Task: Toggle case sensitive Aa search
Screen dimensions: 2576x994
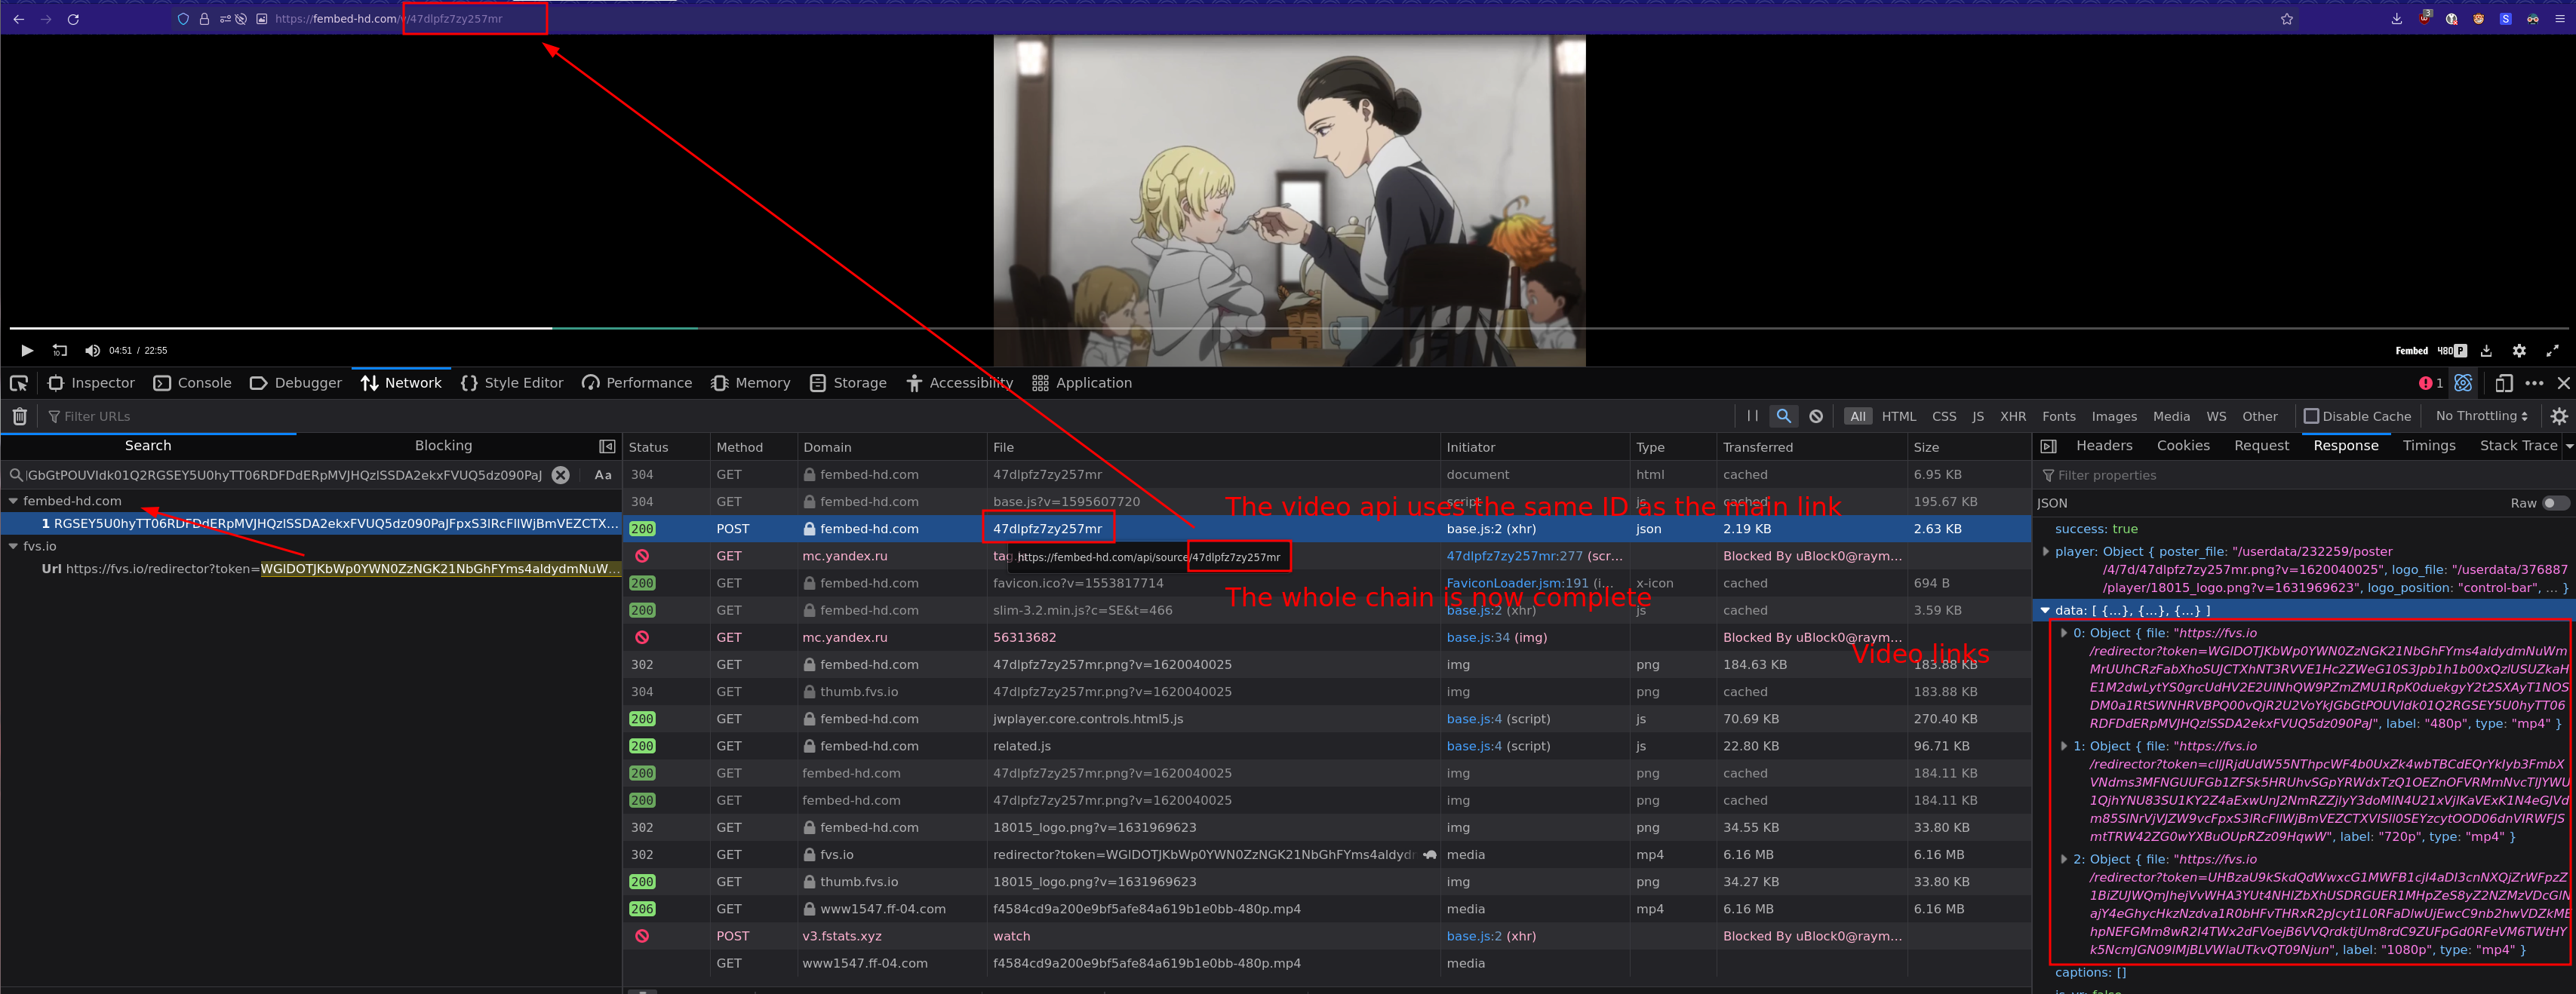Action: coord(603,475)
